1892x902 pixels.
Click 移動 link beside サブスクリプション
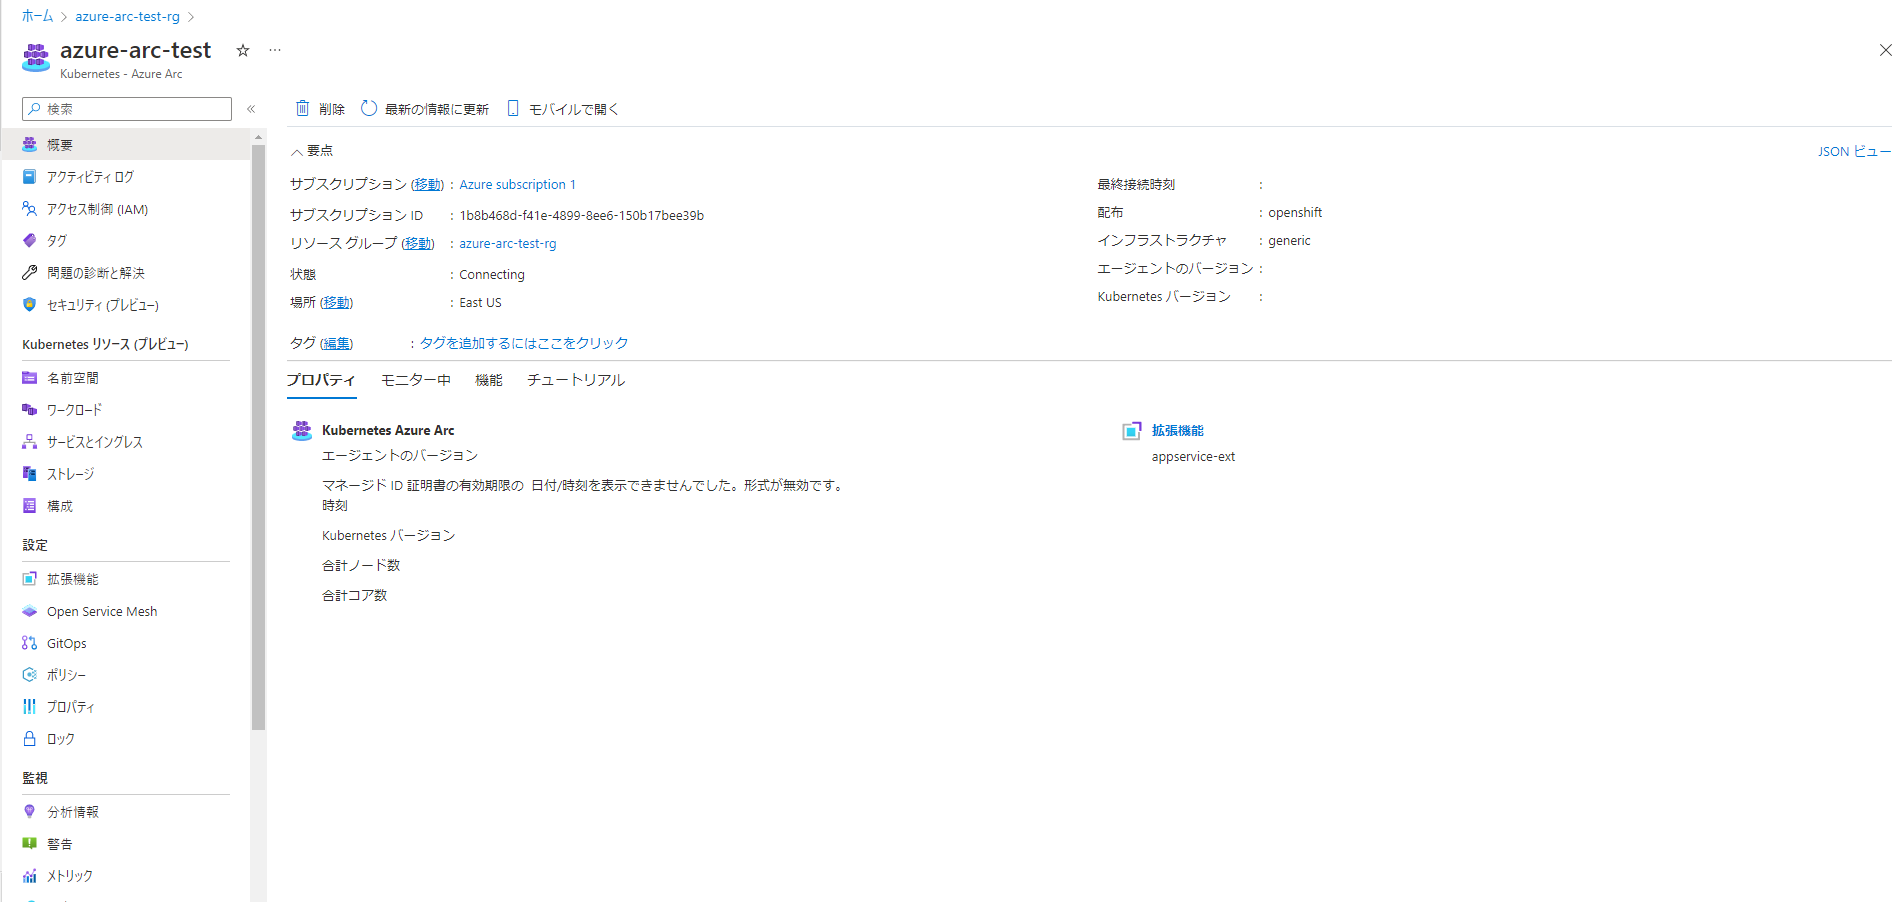click(x=428, y=185)
